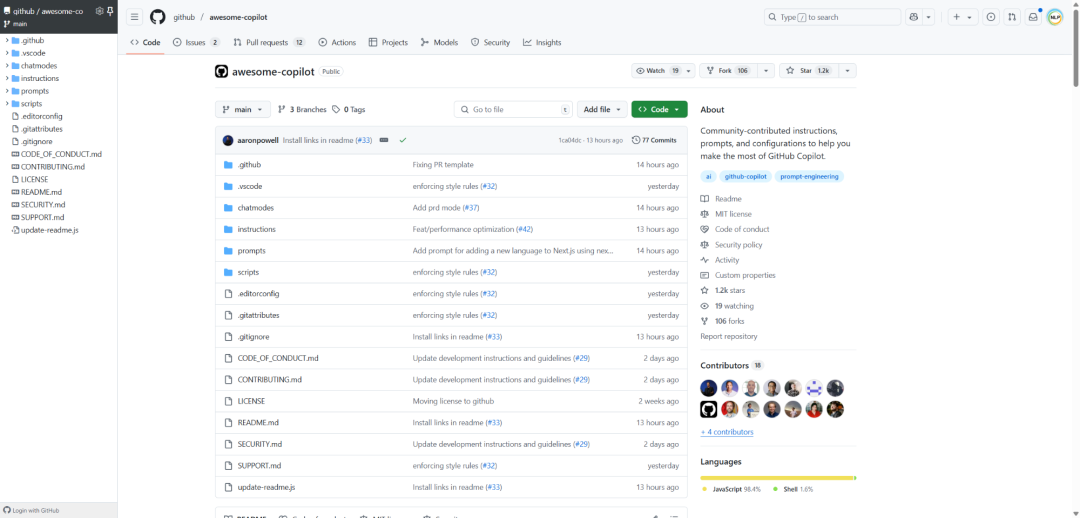Open the header pull requests icon
This screenshot has width=1080, height=518.
[1011, 17]
